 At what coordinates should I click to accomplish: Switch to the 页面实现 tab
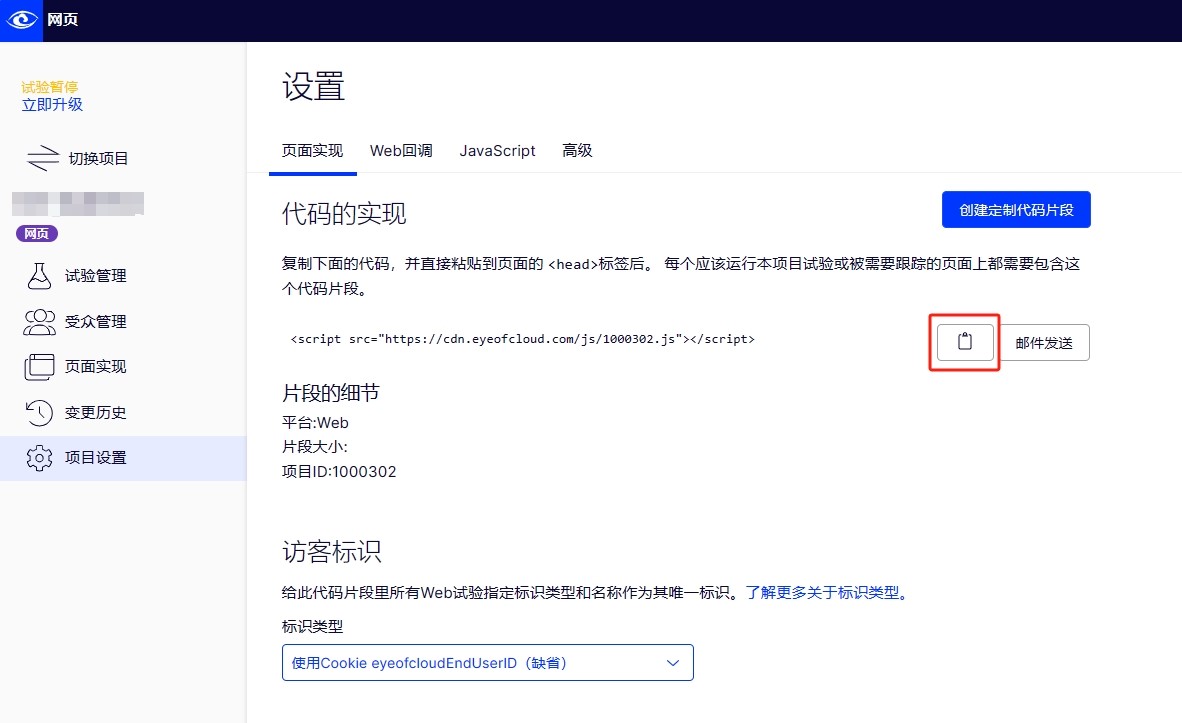pyautogui.click(x=312, y=151)
